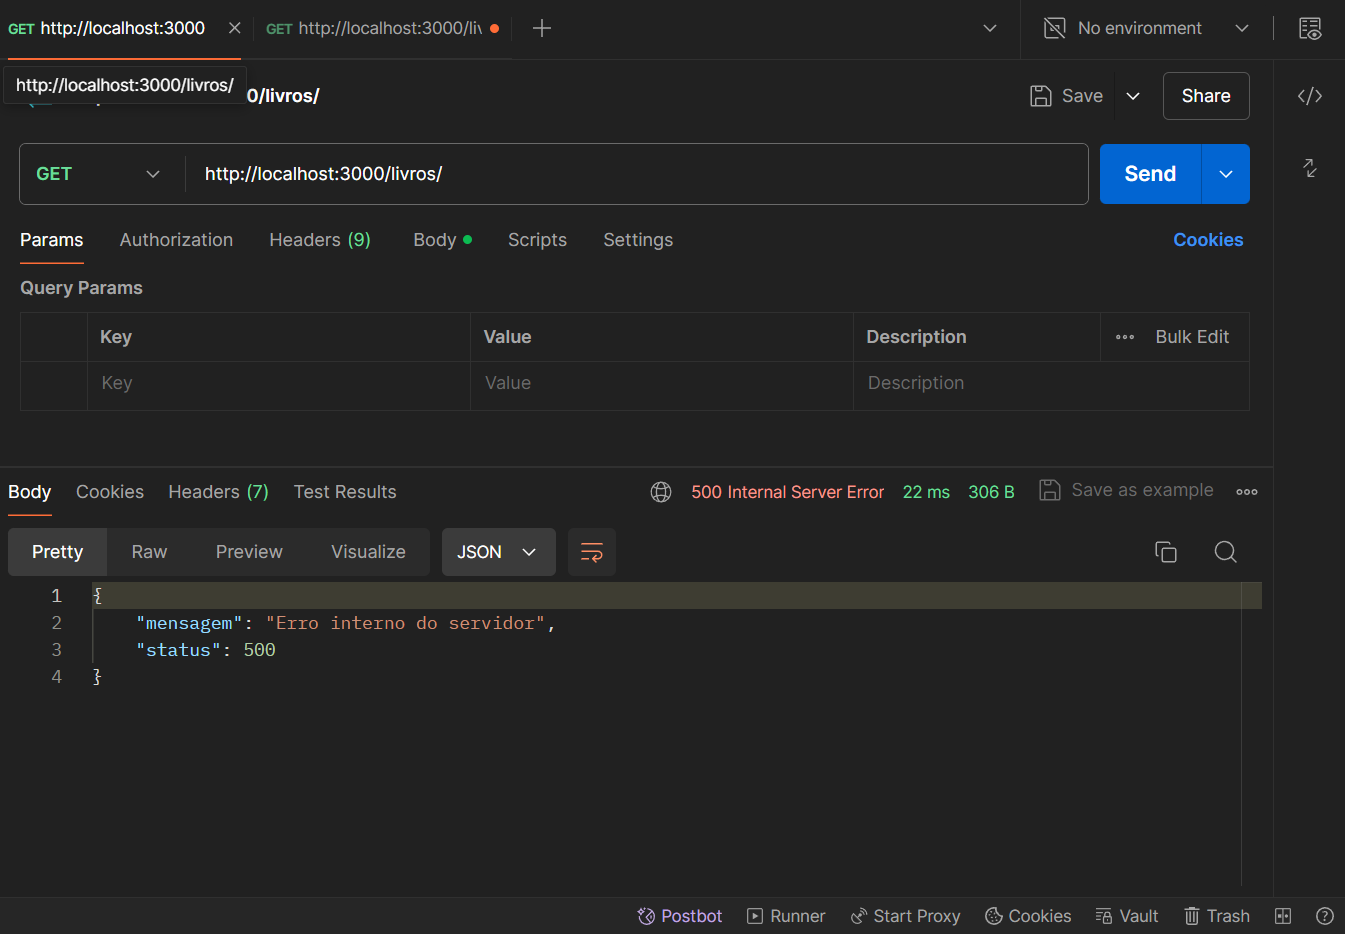Open the environment quick look icon
Viewport: 1345px width, 934px height.
point(1310,28)
